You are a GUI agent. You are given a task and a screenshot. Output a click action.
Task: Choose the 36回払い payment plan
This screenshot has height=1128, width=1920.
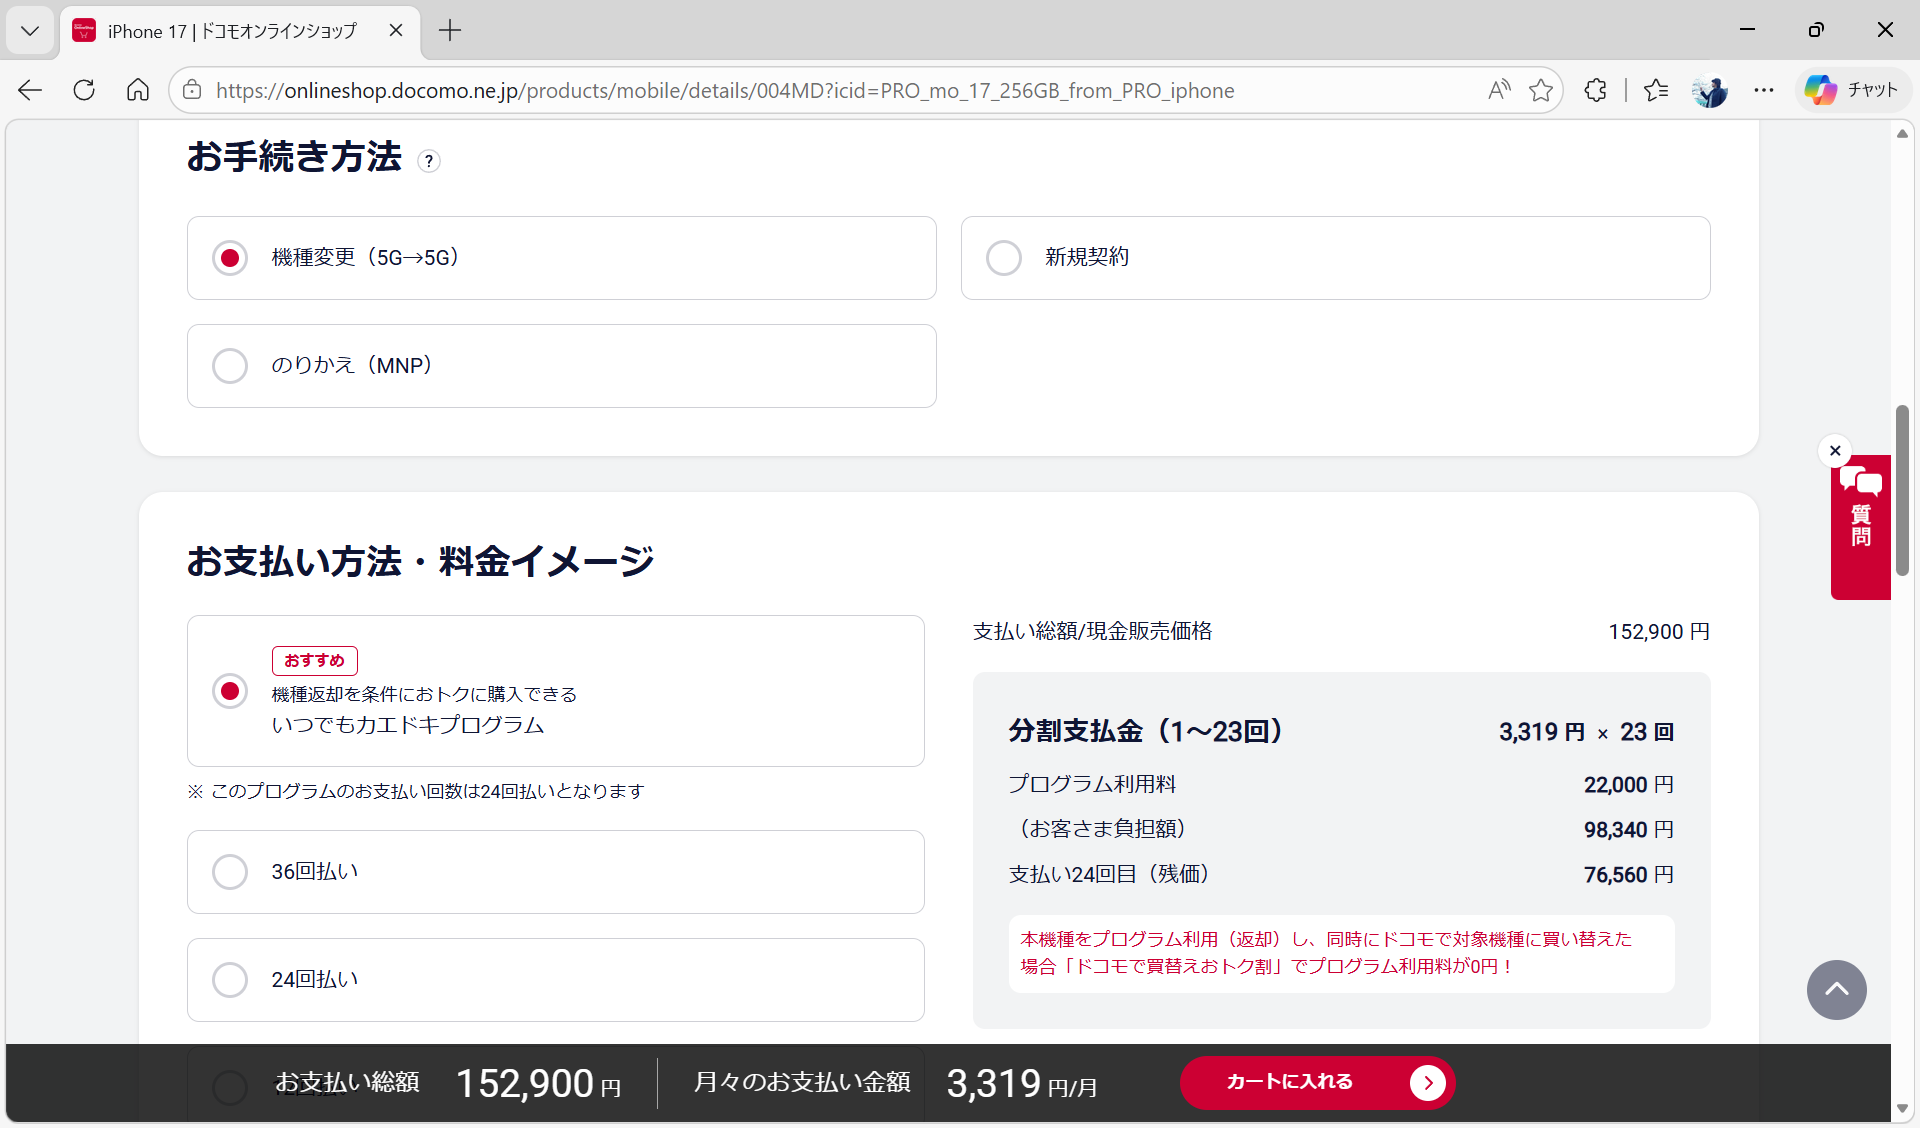click(x=230, y=871)
